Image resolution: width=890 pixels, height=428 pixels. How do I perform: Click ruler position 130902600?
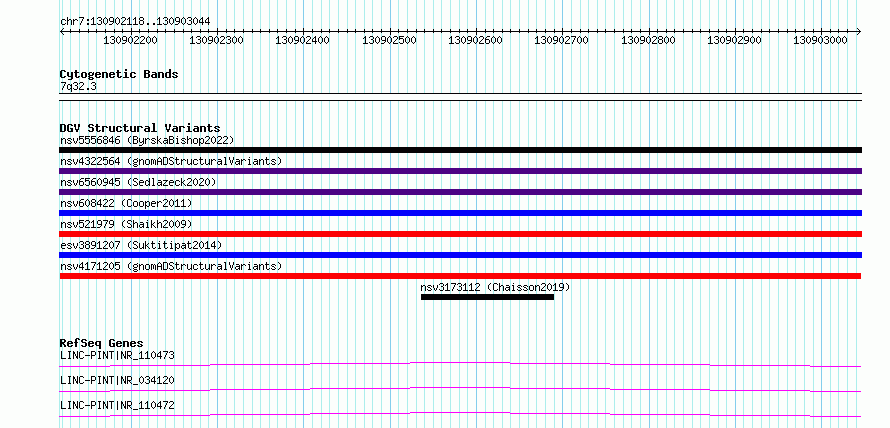click(x=476, y=40)
